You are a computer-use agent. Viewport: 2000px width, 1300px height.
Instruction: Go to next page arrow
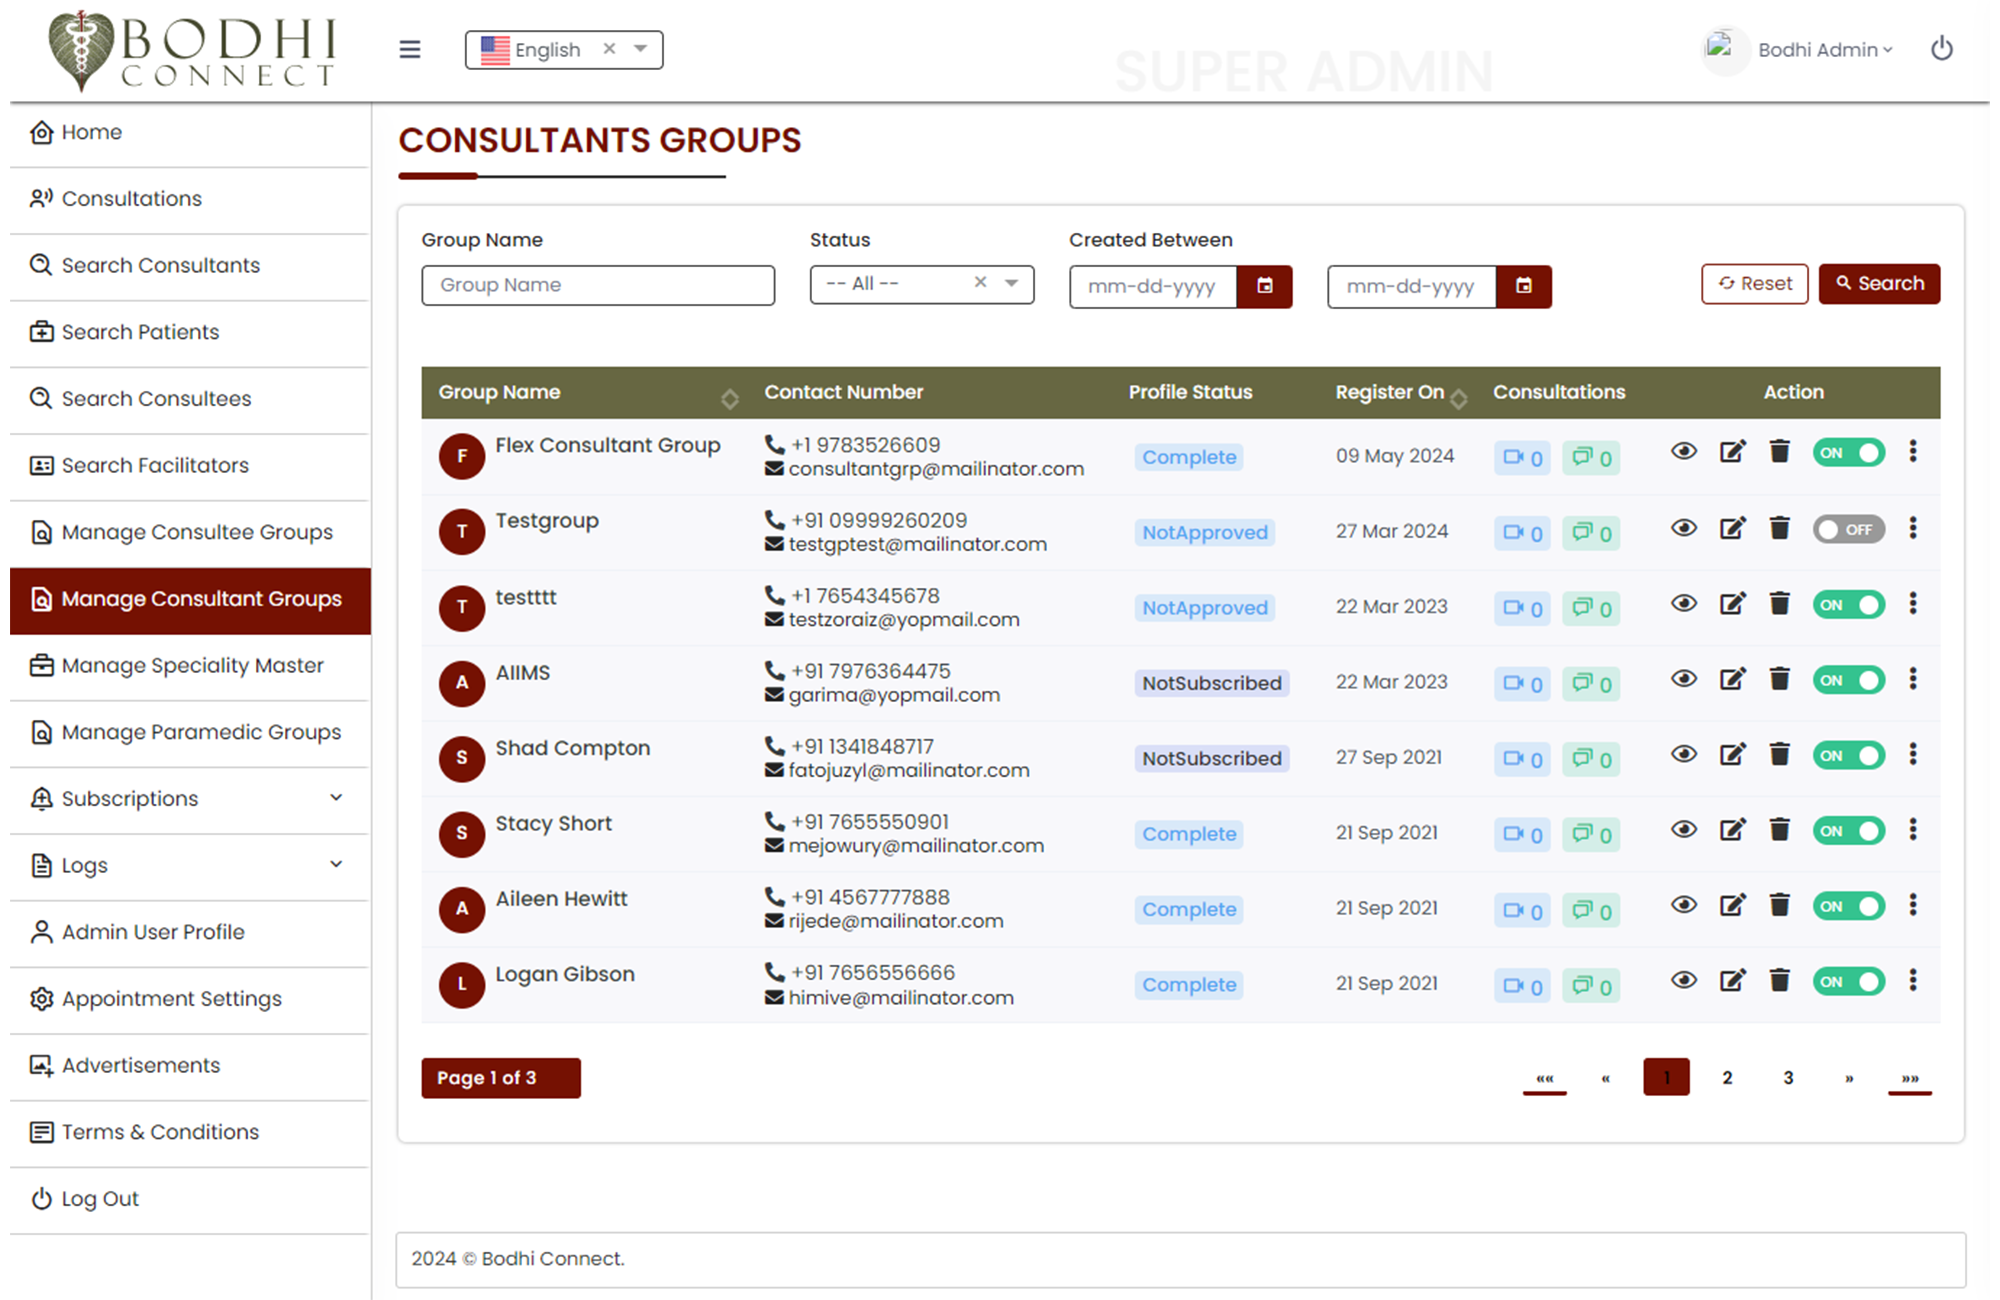pos(1849,1078)
